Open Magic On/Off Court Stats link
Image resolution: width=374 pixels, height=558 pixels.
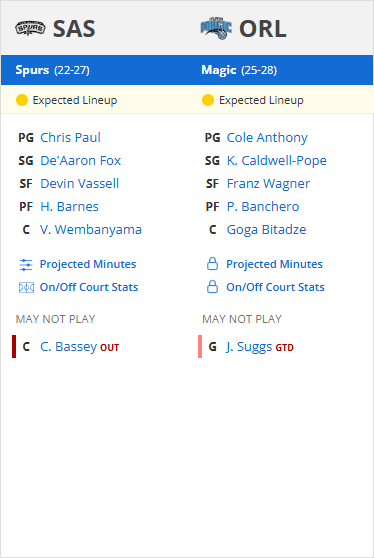275,287
